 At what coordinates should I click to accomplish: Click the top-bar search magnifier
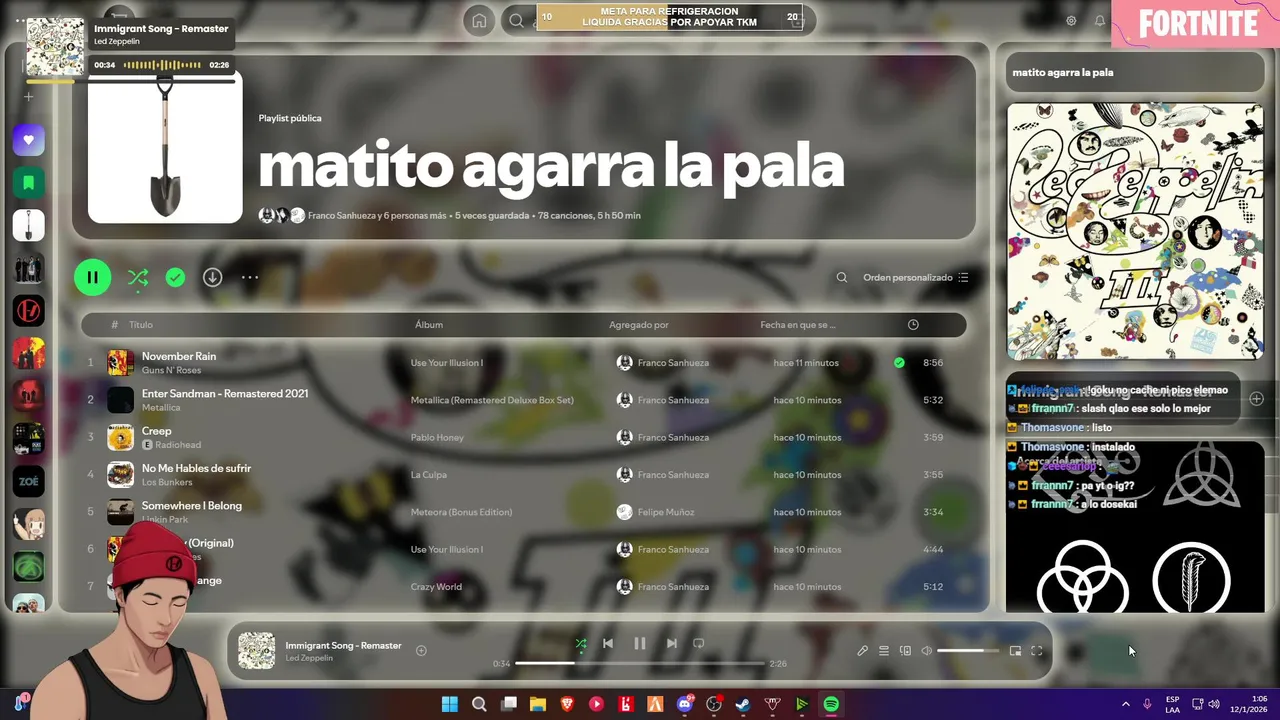(x=516, y=20)
